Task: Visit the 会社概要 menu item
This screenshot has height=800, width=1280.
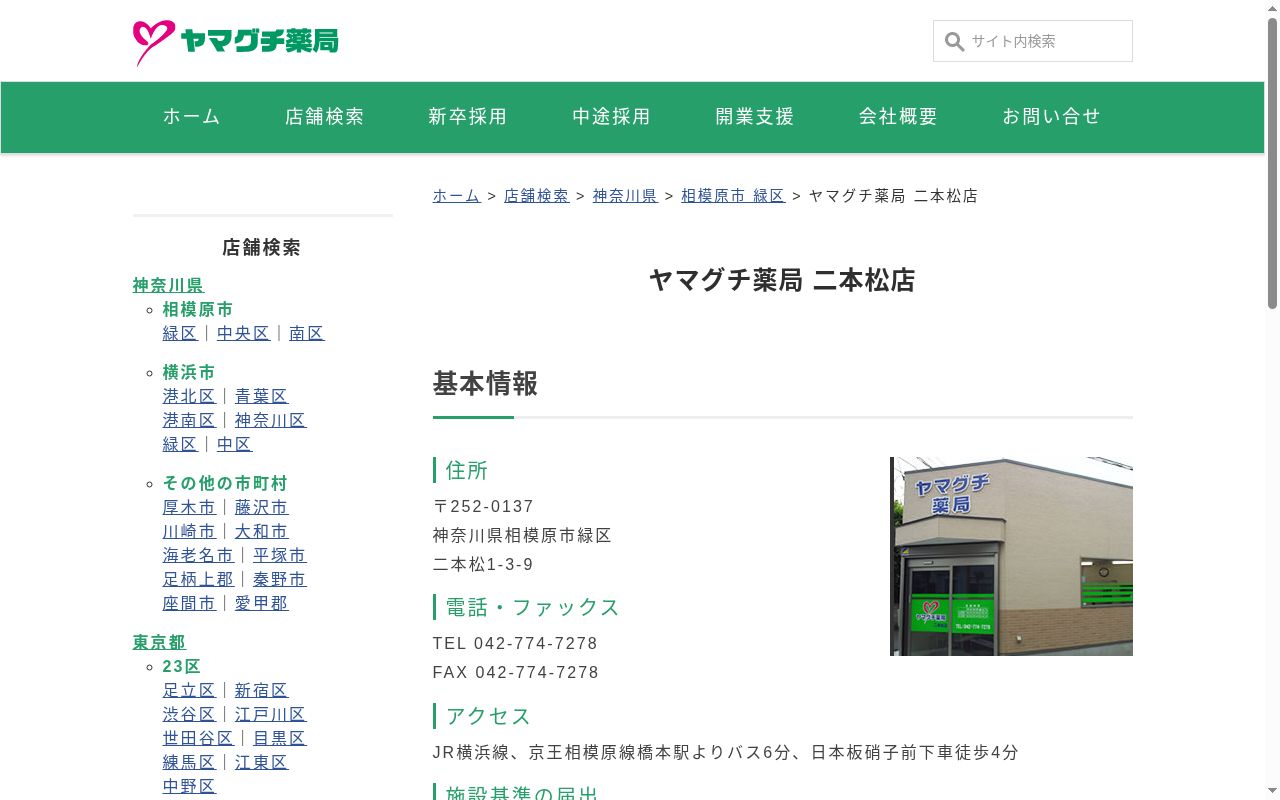Action: coord(899,117)
